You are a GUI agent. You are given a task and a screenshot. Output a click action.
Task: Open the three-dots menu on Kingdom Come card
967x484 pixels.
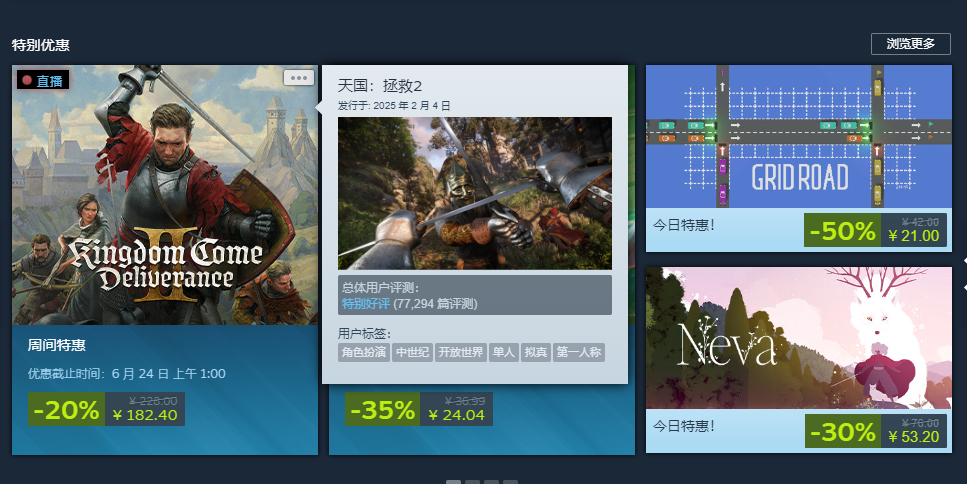coord(298,78)
